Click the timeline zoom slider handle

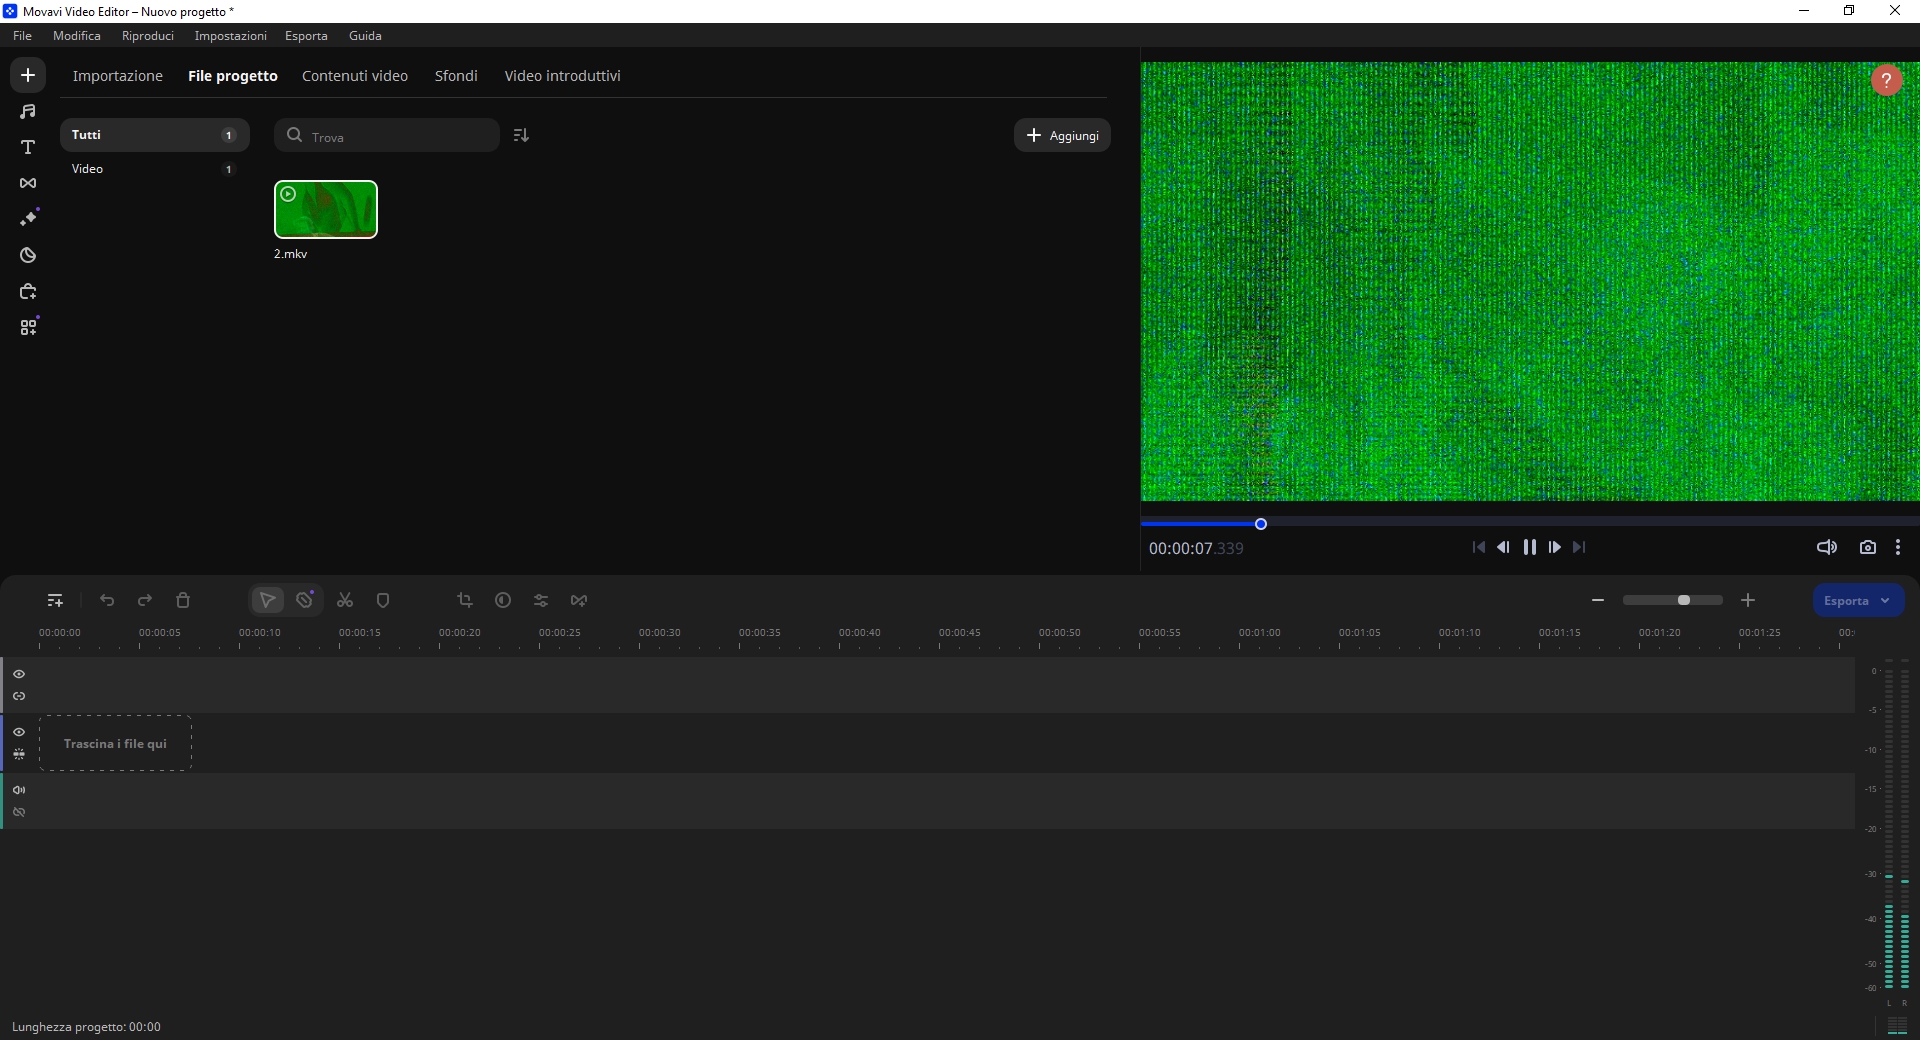coord(1684,600)
